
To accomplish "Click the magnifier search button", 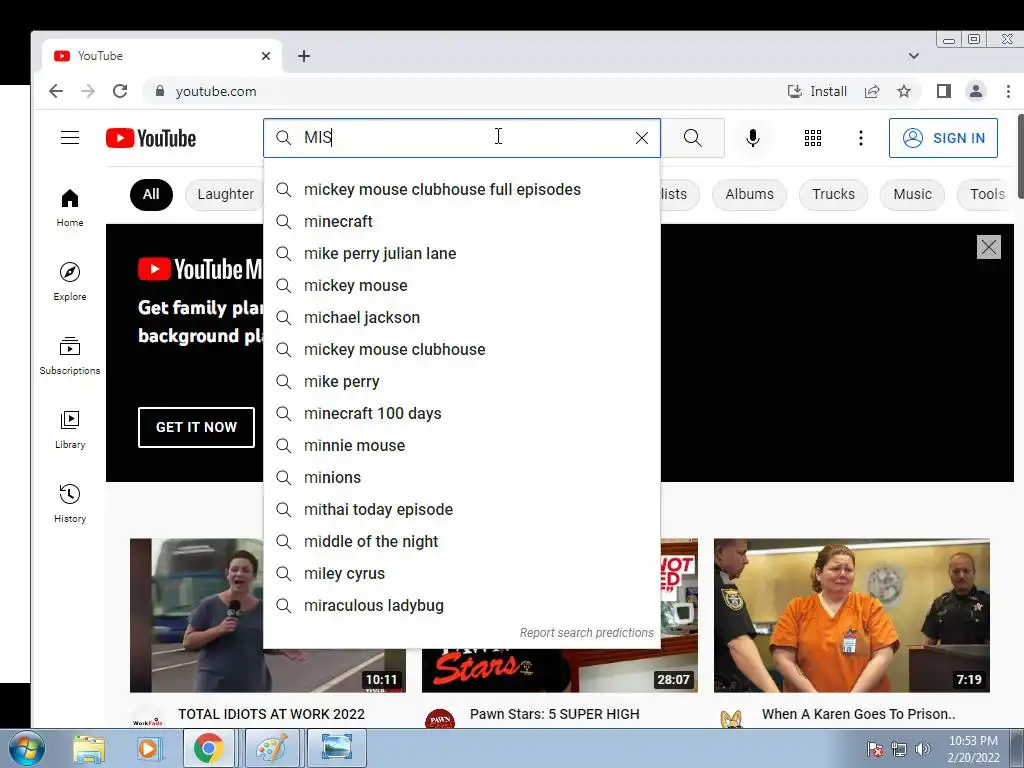I will [693, 138].
